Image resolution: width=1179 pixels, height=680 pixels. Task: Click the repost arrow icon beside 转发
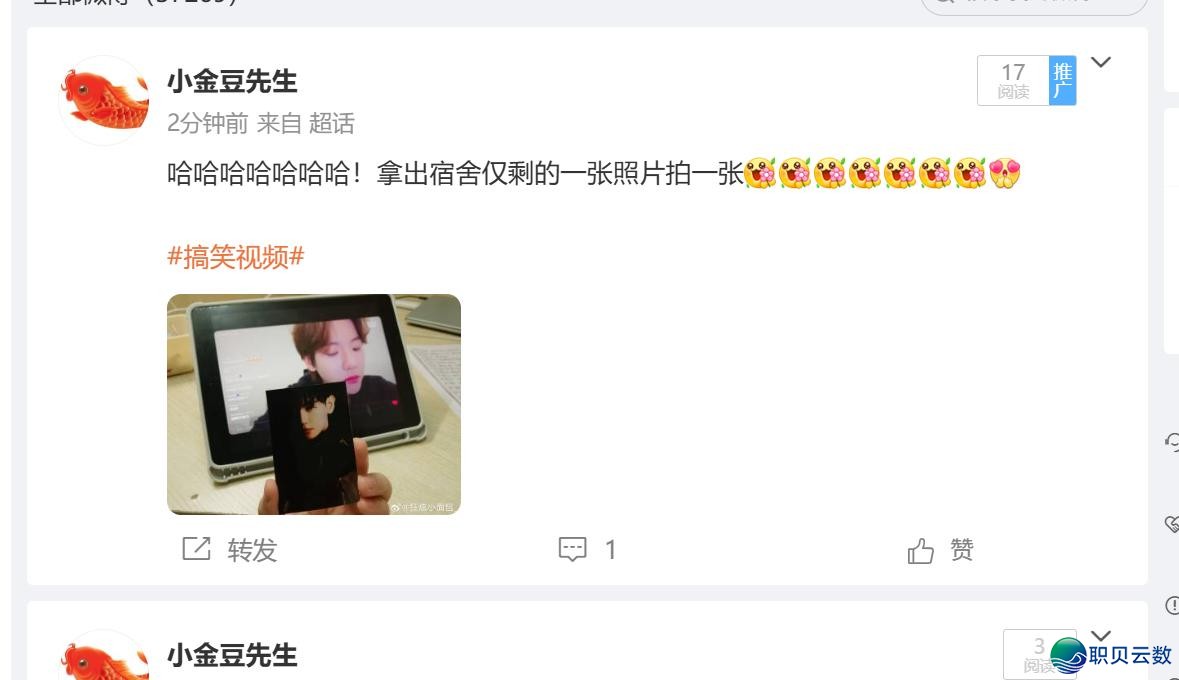pos(196,548)
